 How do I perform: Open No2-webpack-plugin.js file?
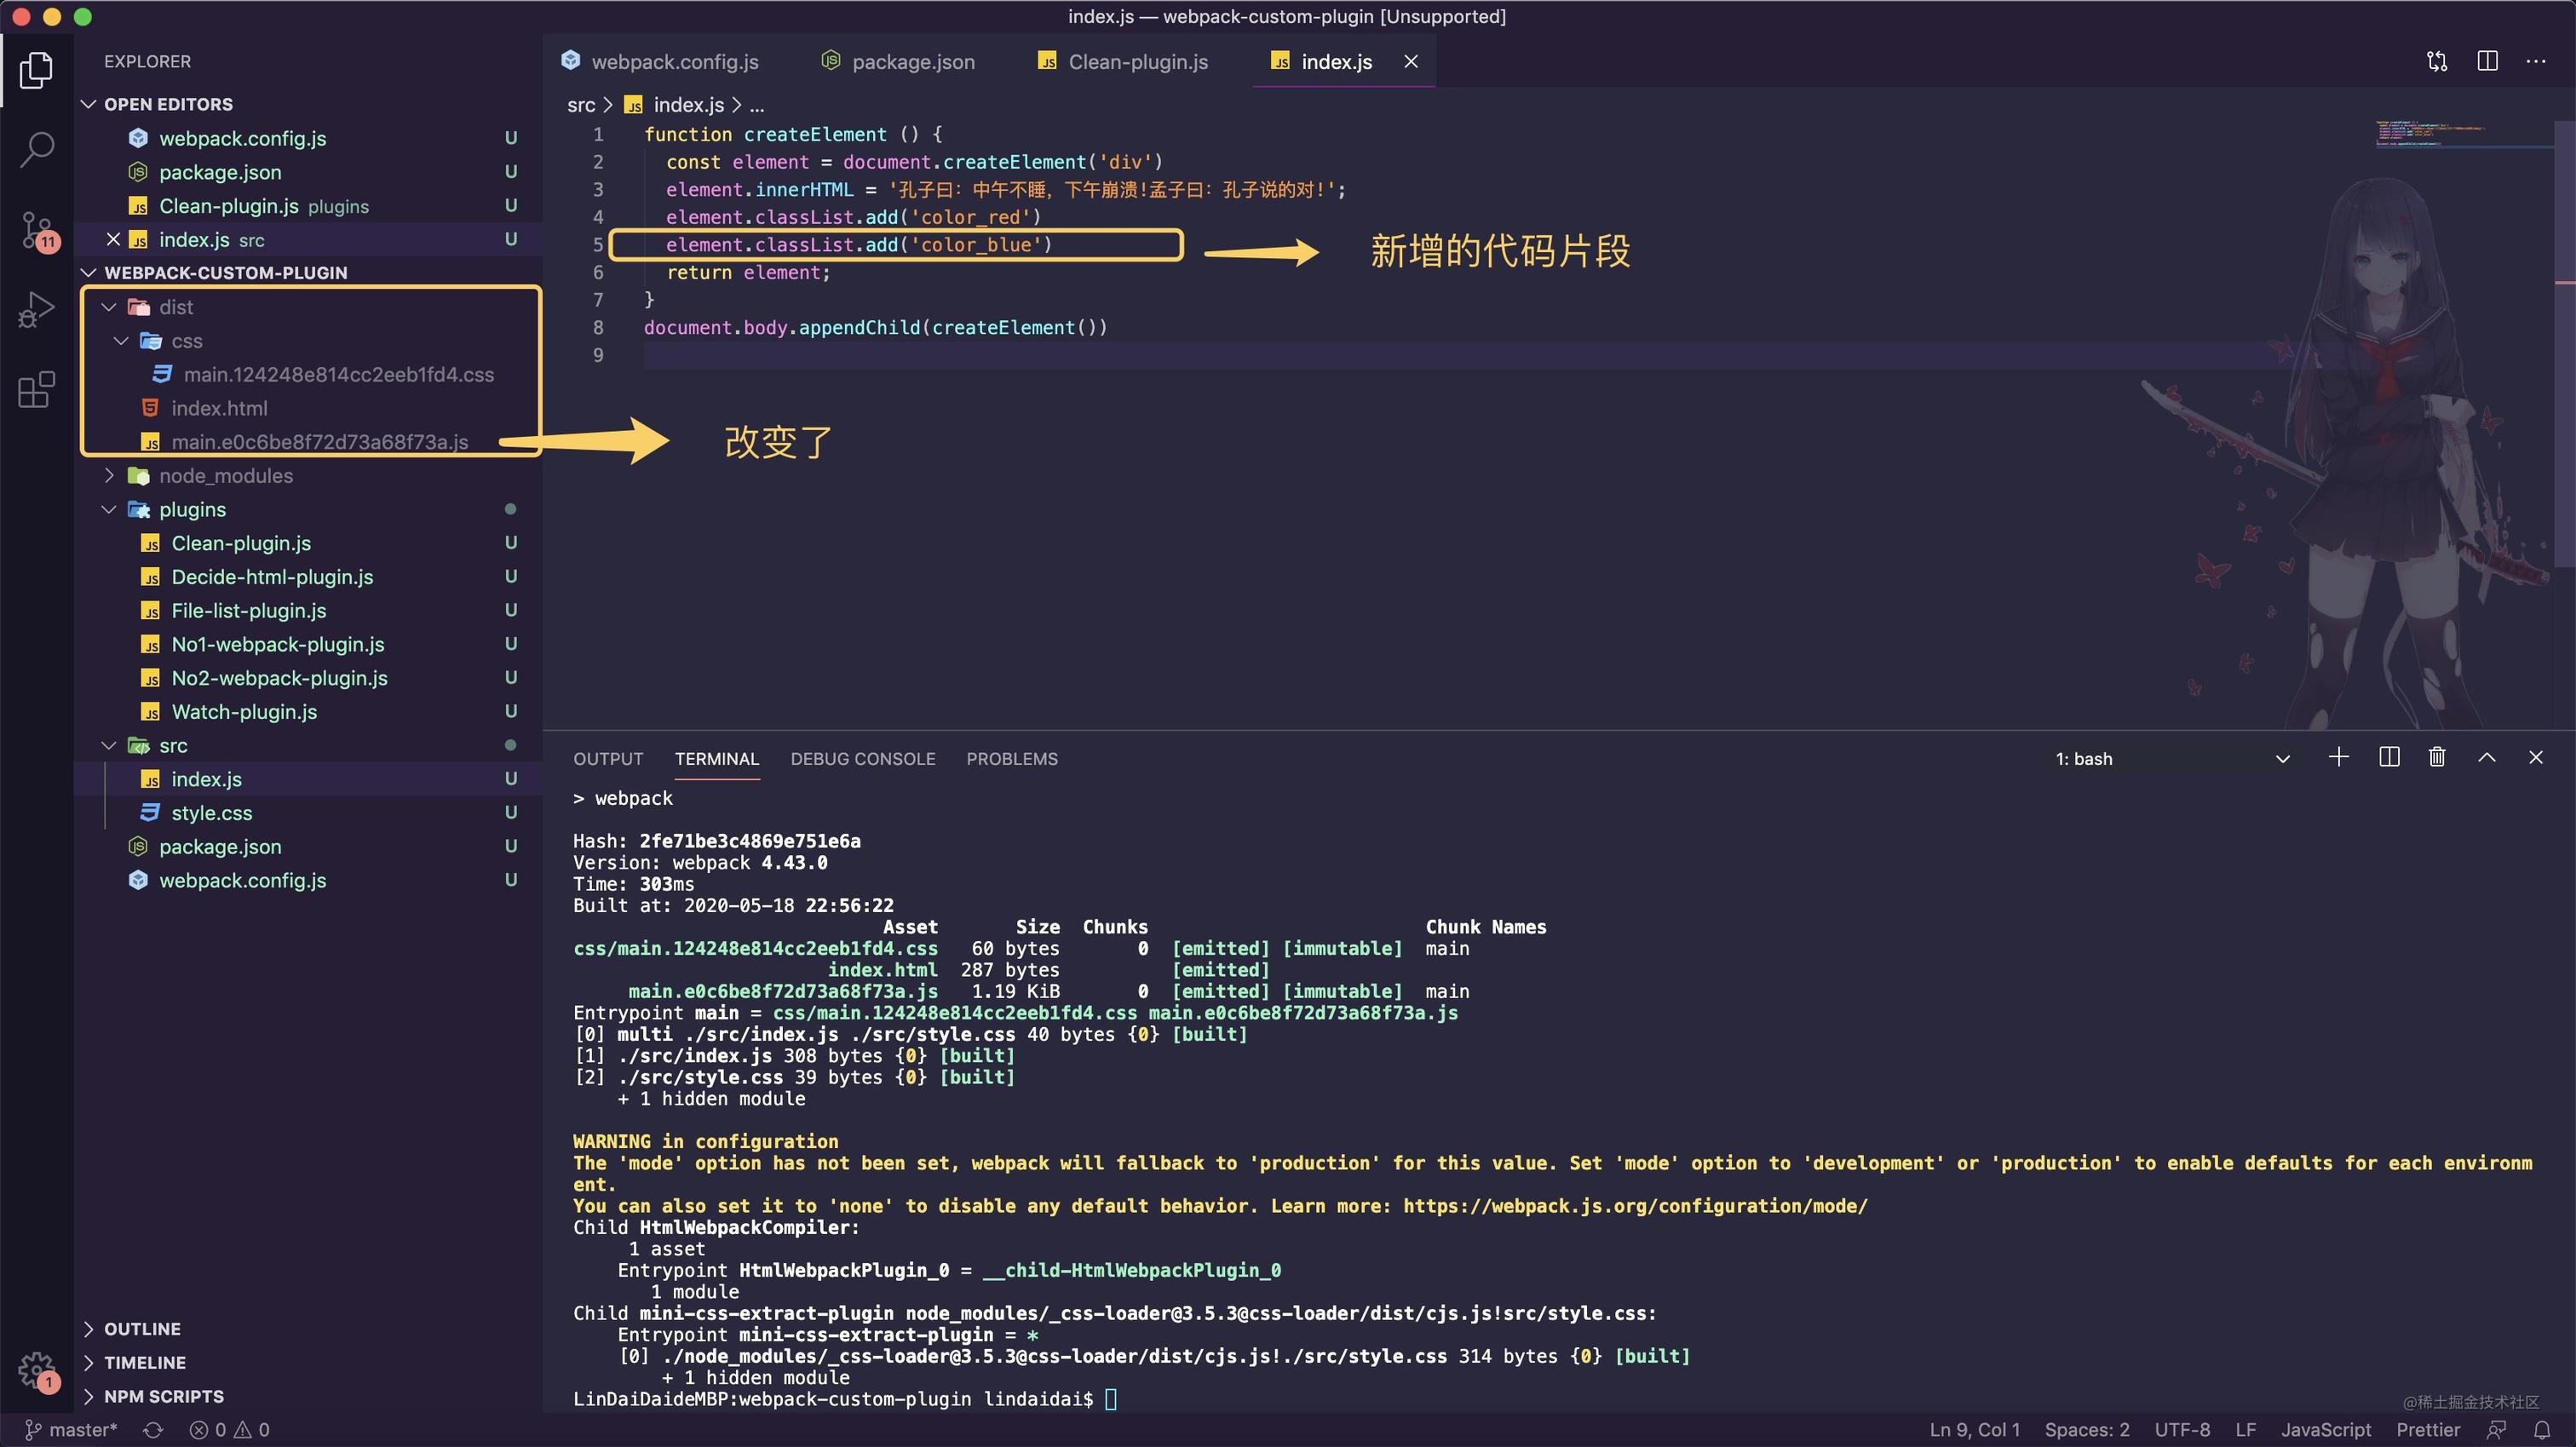point(279,679)
